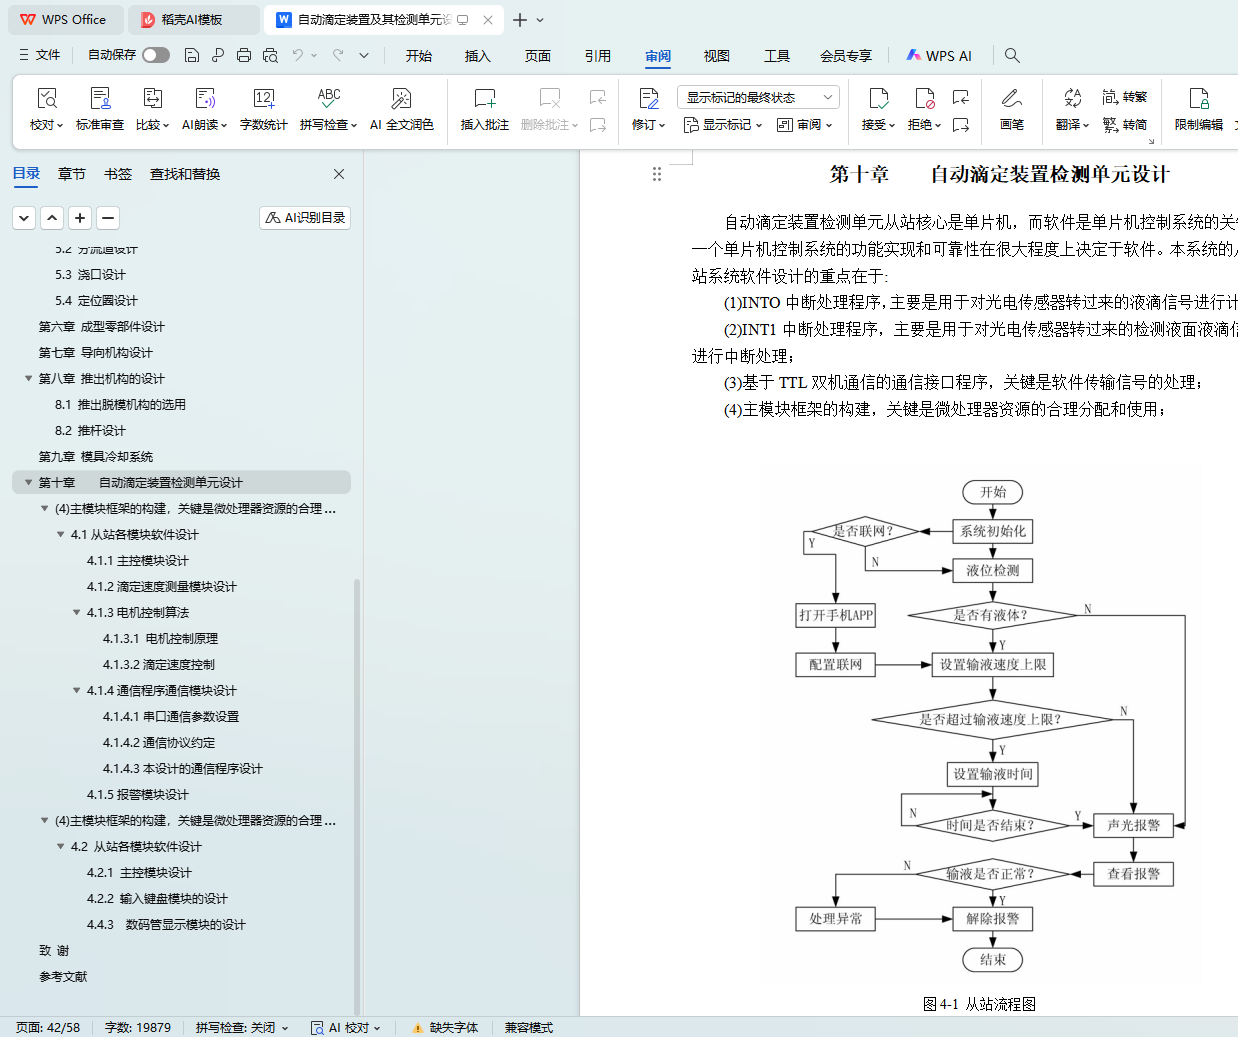Click the AI 全文润色 polish icon
Image resolution: width=1238 pixels, height=1037 pixels.
[x=401, y=99]
